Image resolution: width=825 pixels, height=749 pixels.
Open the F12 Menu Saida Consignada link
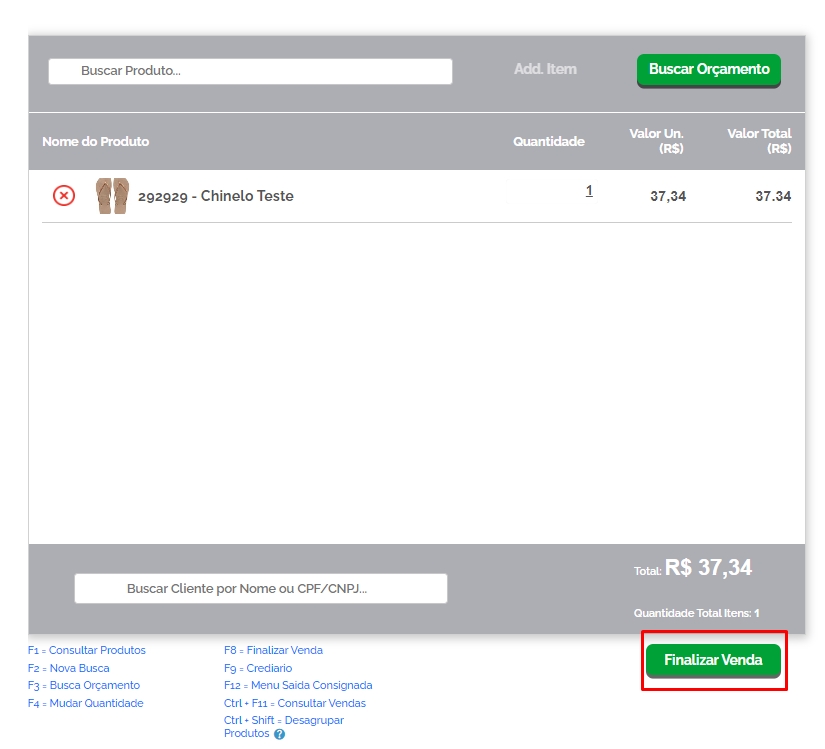(x=298, y=685)
